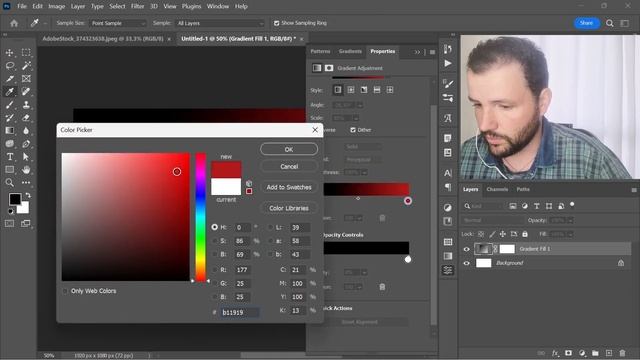Viewport: 640px width, 360px height.
Task: Close the Color Picker dialog
Action: (315, 130)
